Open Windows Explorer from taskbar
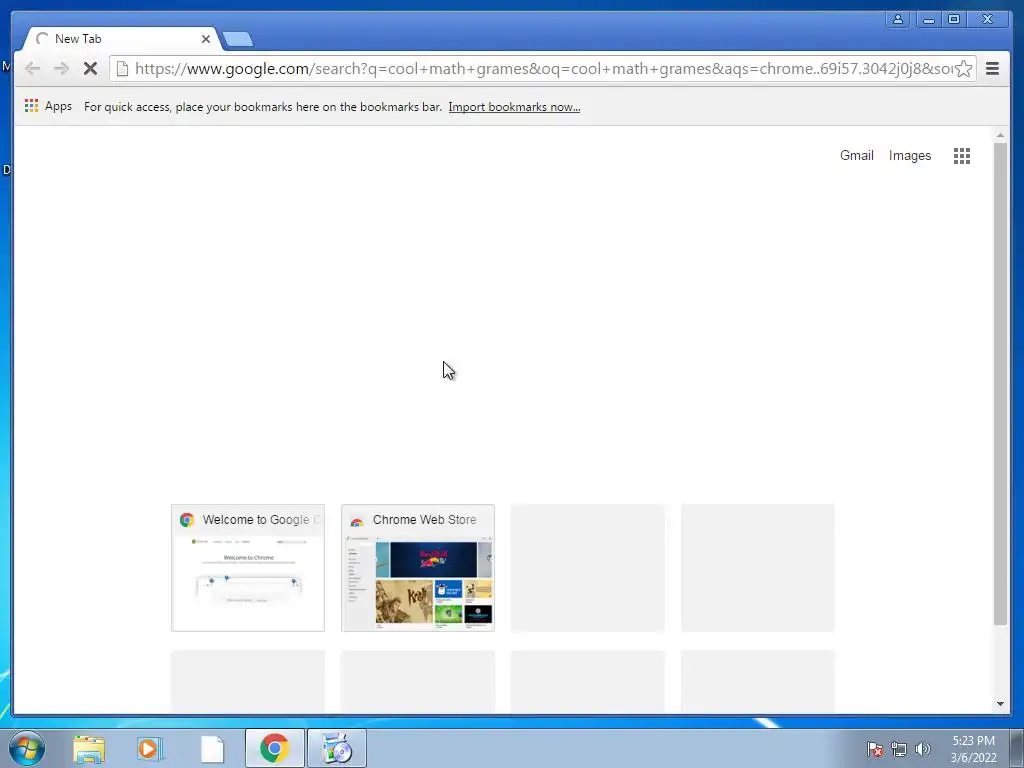The width and height of the screenshot is (1024, 768). tap(89, 748)
